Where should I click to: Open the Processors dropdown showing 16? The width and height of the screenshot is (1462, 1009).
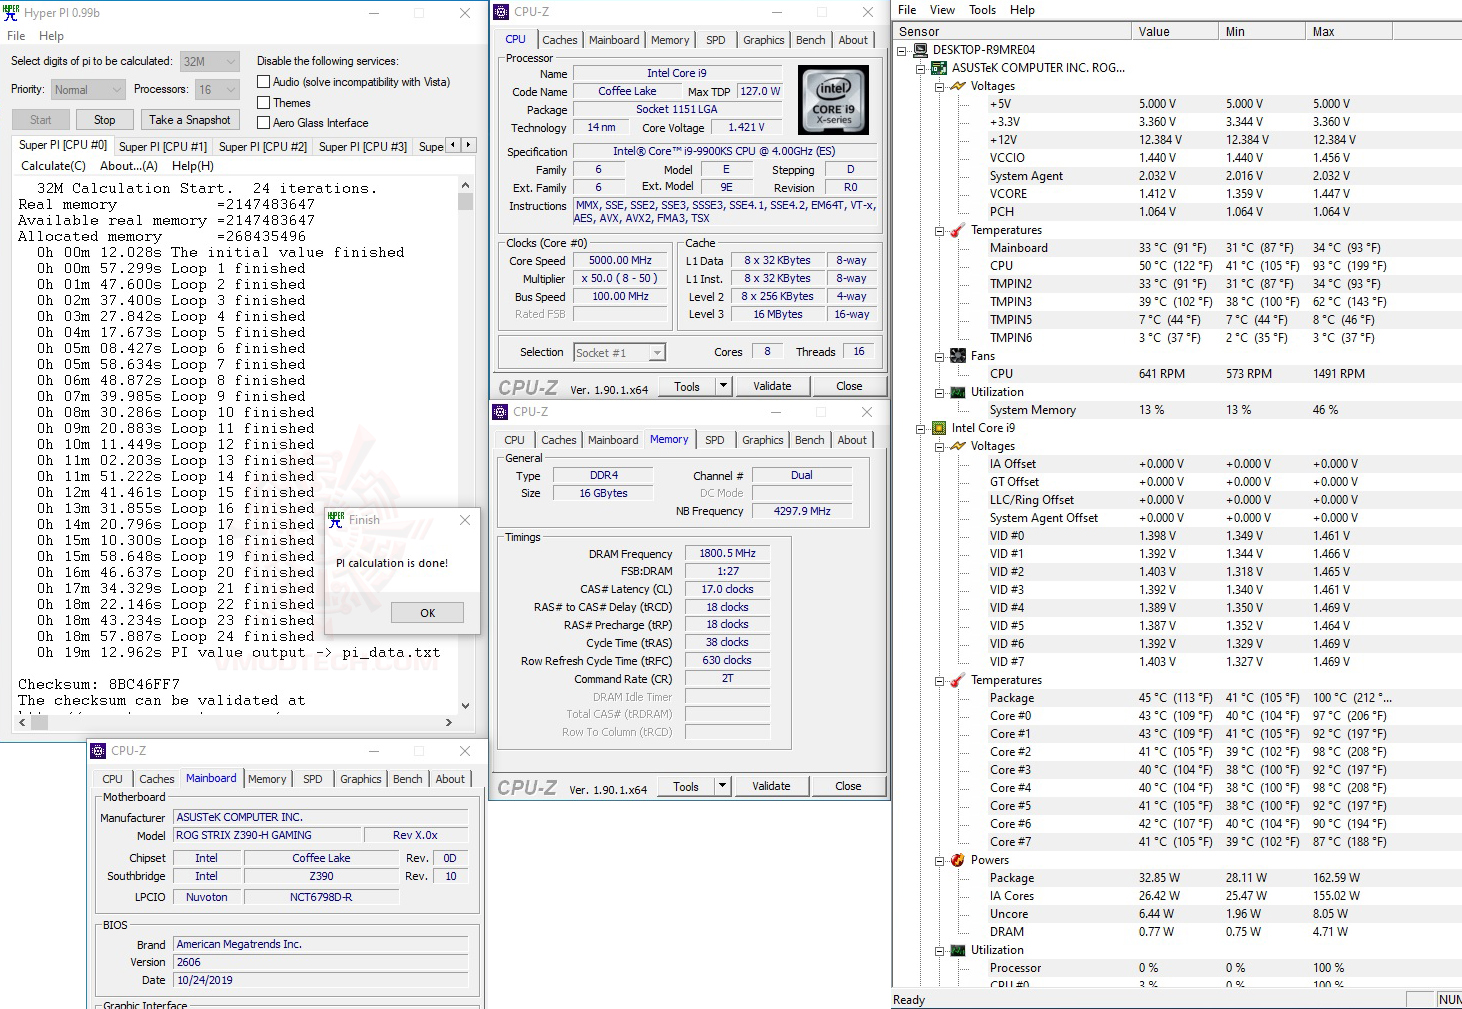coord(217,90)
